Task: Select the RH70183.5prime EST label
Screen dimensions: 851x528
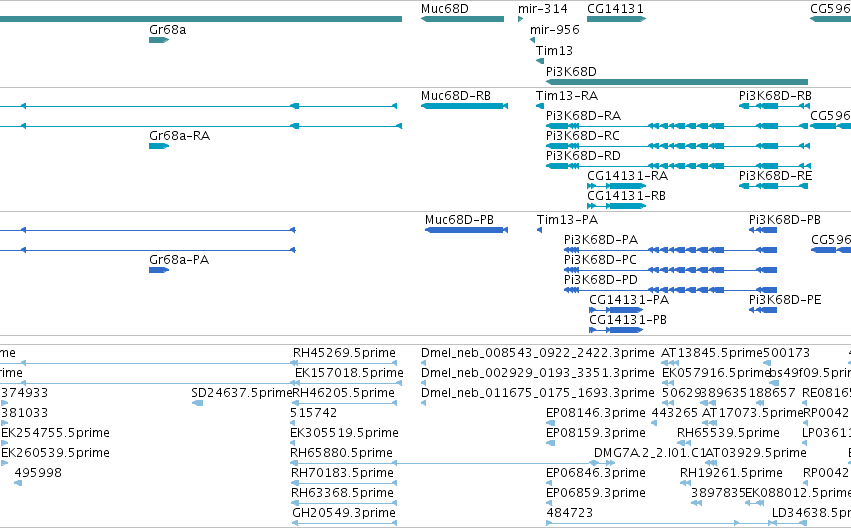Action: (342, 473)
